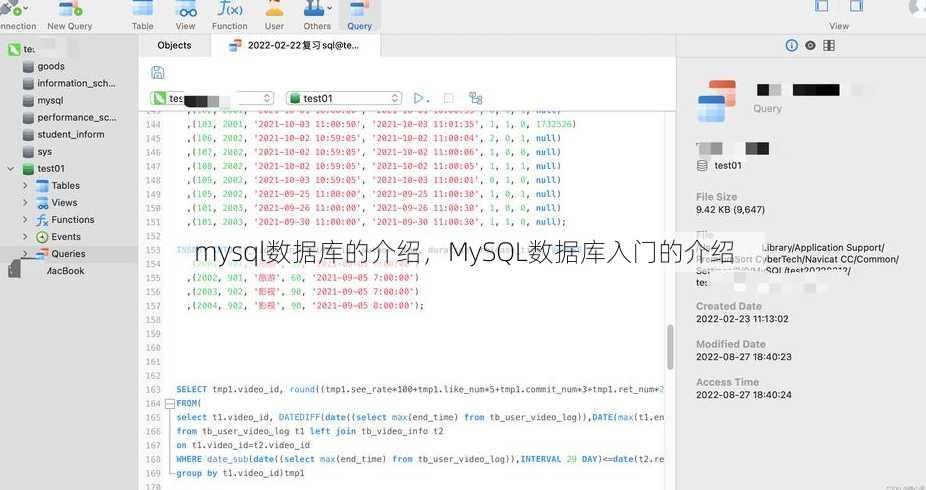Click the right window view layout icon
The height and width of the screenshot is (490, 926).
856,6
